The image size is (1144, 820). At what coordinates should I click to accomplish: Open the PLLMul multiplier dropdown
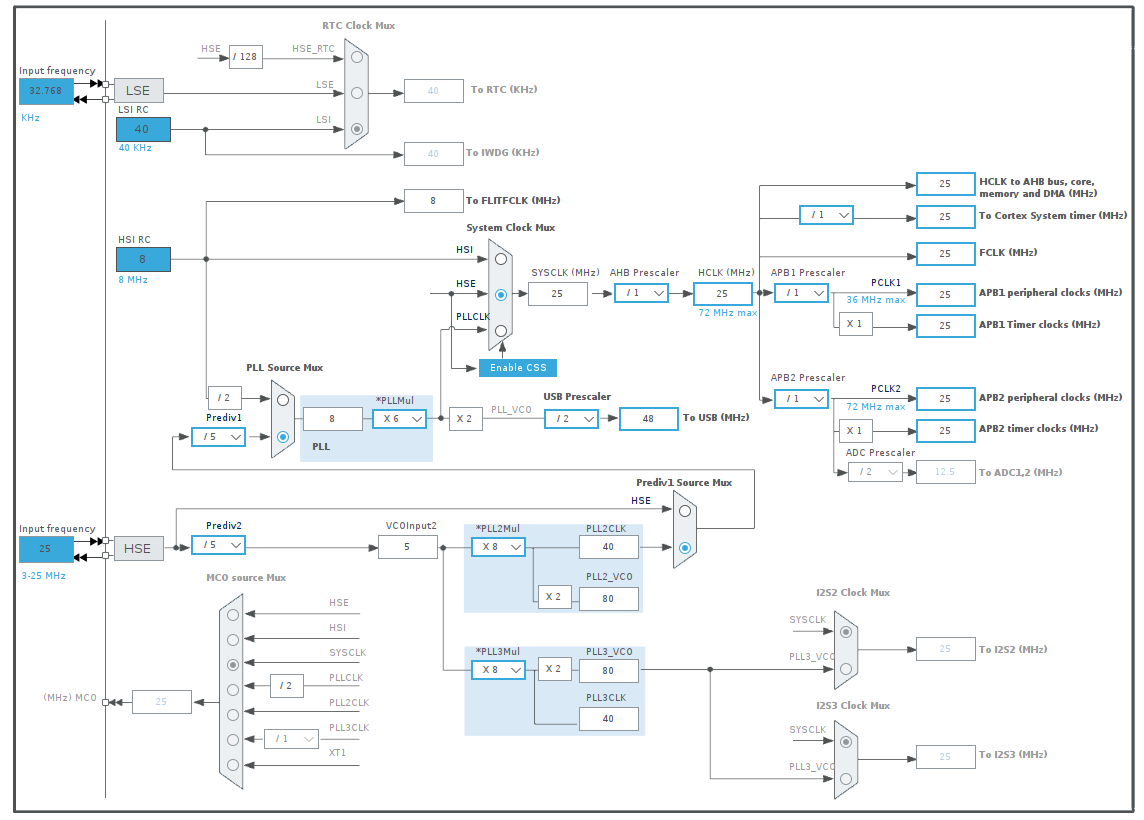pyautogui.click(x=399, y=418)
